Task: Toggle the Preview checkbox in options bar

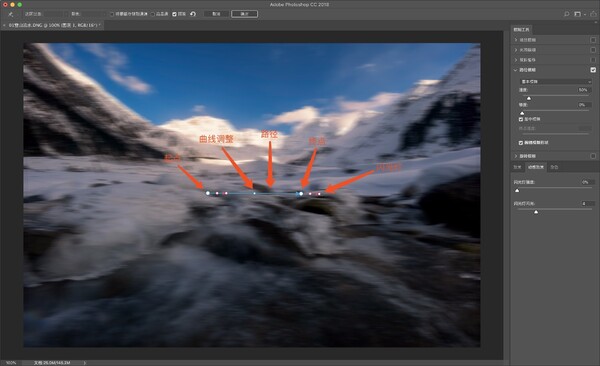Action: tap(174, 14)
